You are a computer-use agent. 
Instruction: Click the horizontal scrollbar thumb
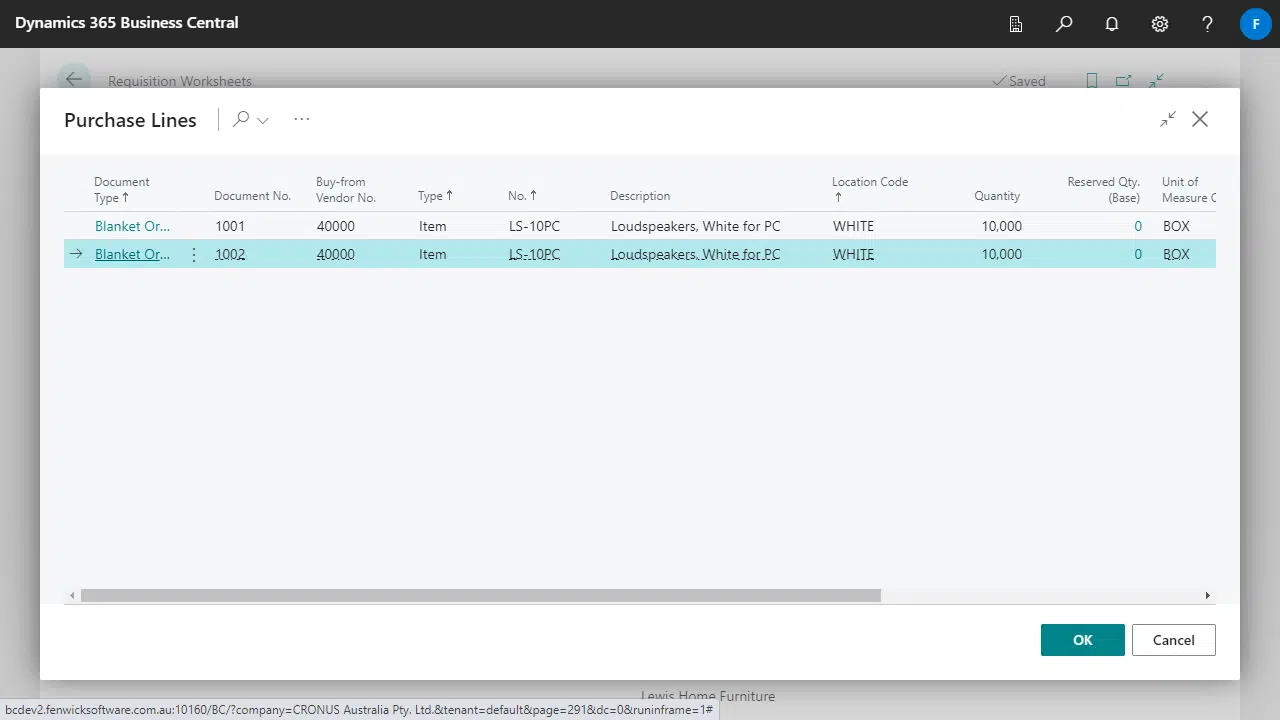481,595
